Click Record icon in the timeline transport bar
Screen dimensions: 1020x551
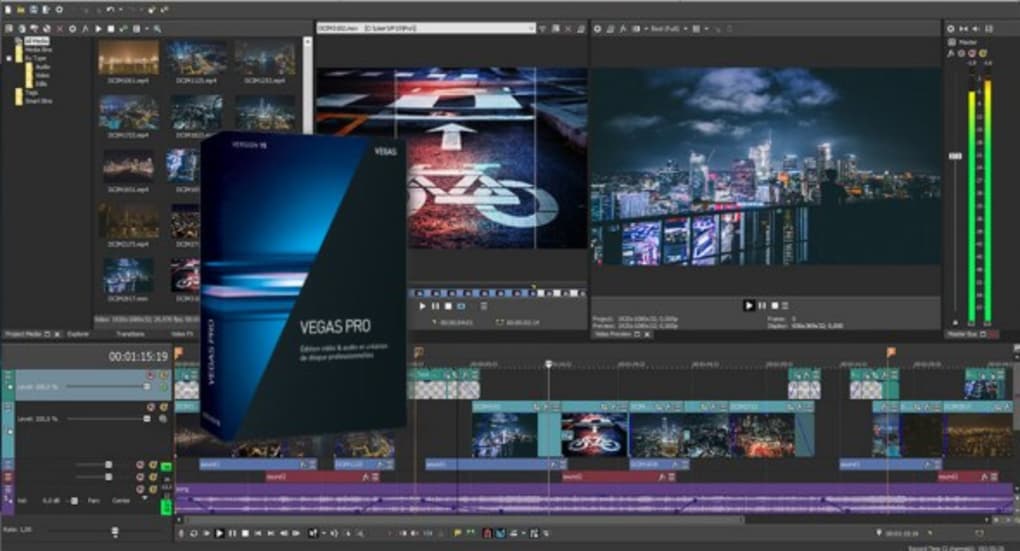pyautogui.click(x=181, y=533)
